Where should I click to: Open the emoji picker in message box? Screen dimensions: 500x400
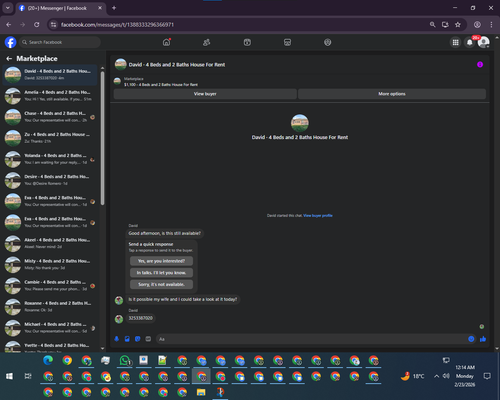coord(471,339)
